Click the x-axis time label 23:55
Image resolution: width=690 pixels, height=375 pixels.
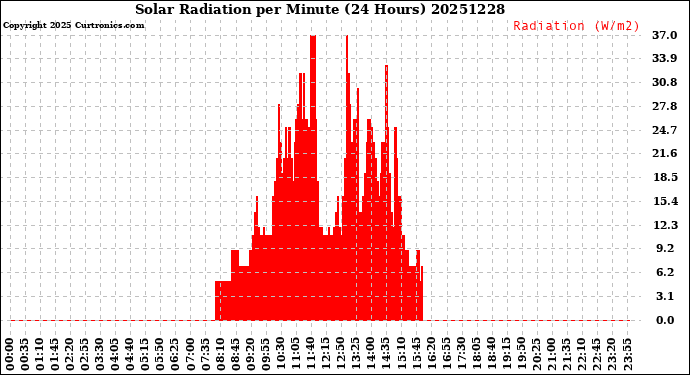(x=627, y=355)
